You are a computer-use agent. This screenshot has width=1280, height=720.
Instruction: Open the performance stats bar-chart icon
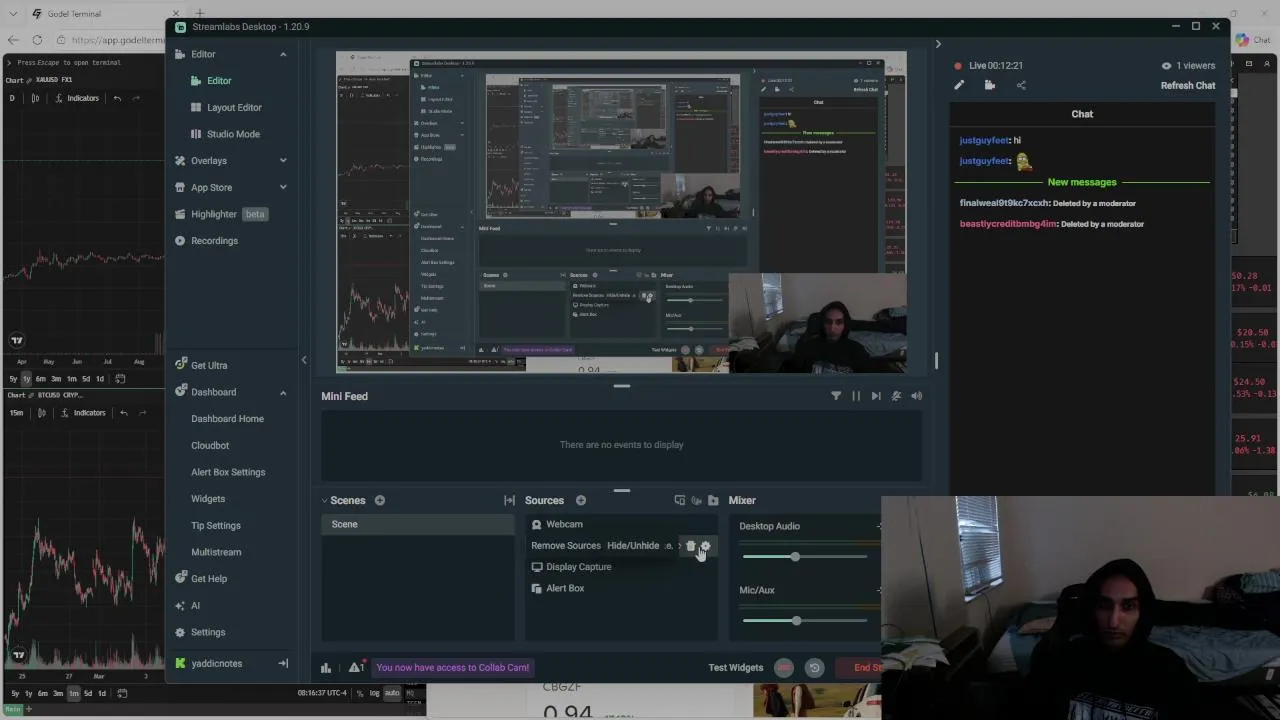pos(326,668)
